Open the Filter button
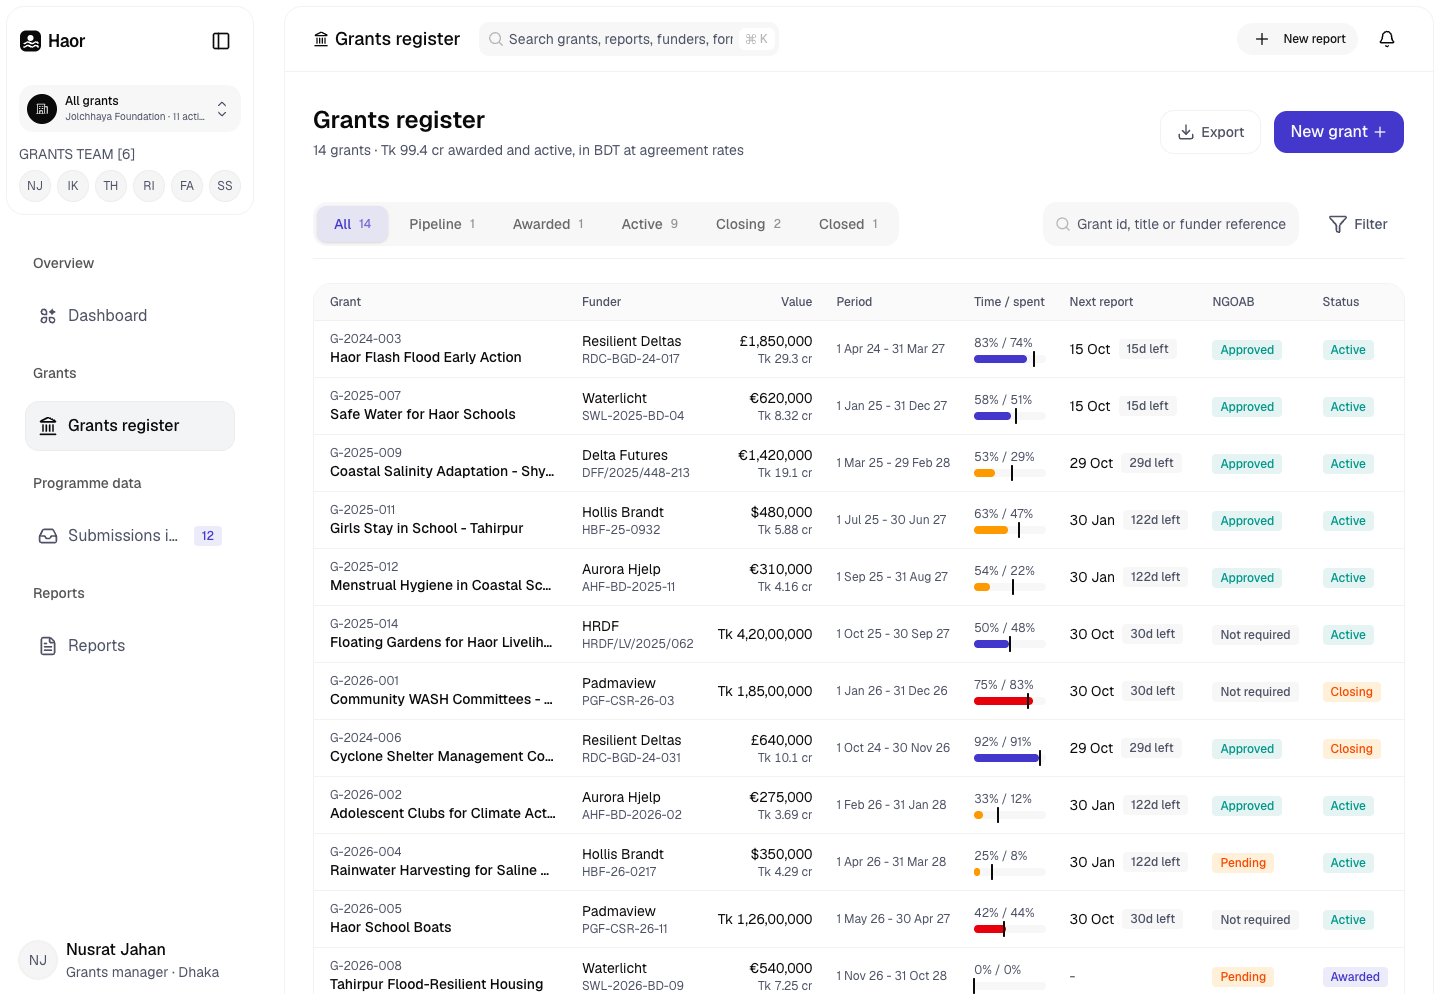 click(1358, 224)
